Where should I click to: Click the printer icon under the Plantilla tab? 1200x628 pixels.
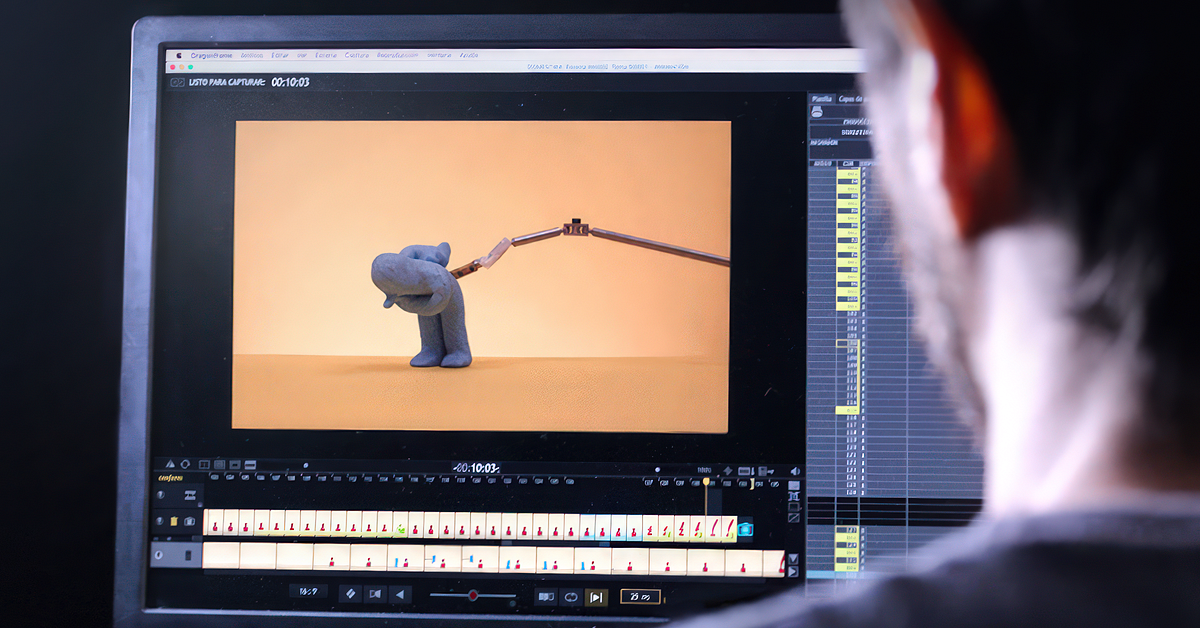point(817,112)
